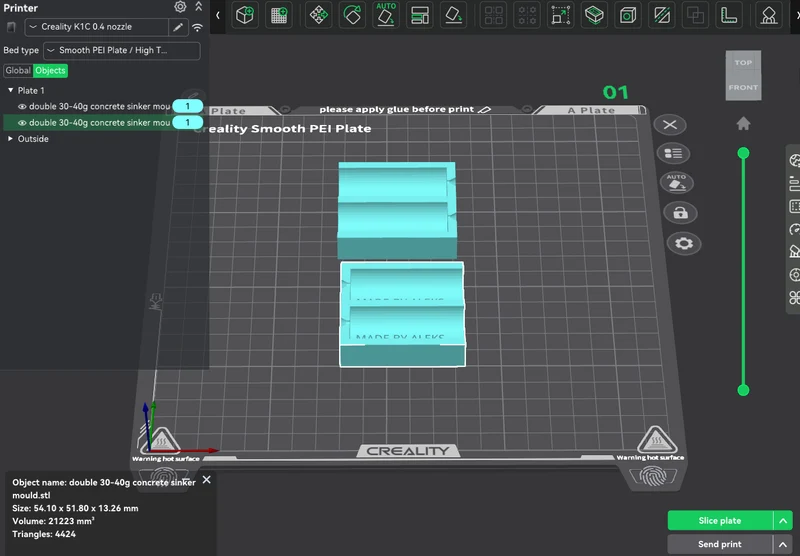Image resolution: width=800 pixels, height=556 pixels.
Task: Click the Add object cube icon
Action: coord(245,15)
